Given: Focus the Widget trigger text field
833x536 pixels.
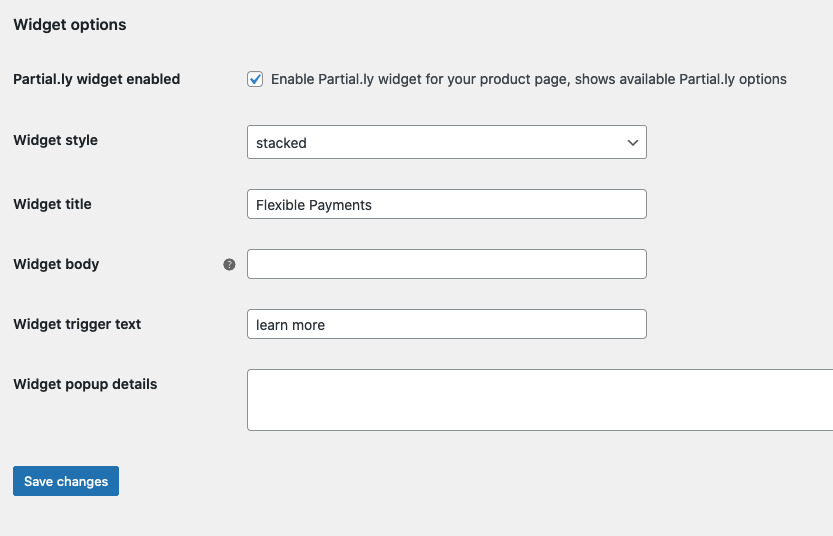Looking at the screenshot, I should point(447,324).
